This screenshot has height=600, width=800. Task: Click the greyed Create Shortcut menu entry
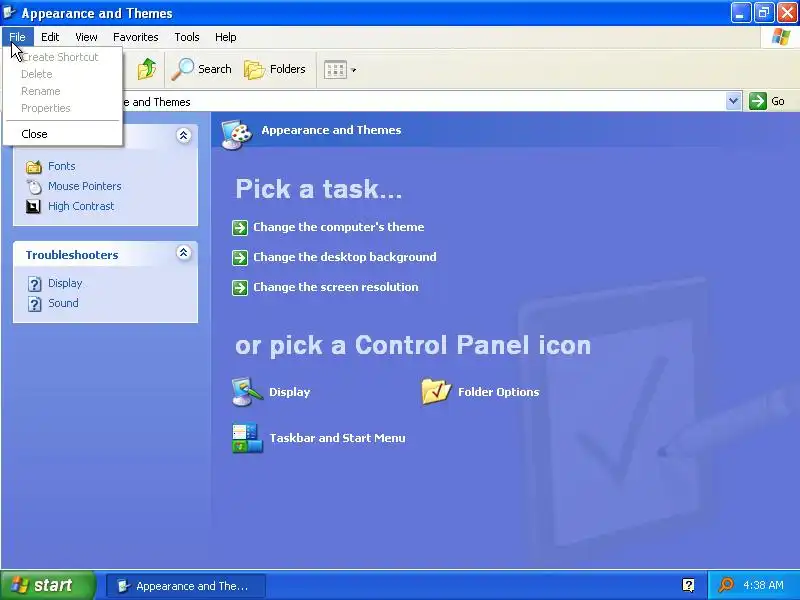pos(63,57)
